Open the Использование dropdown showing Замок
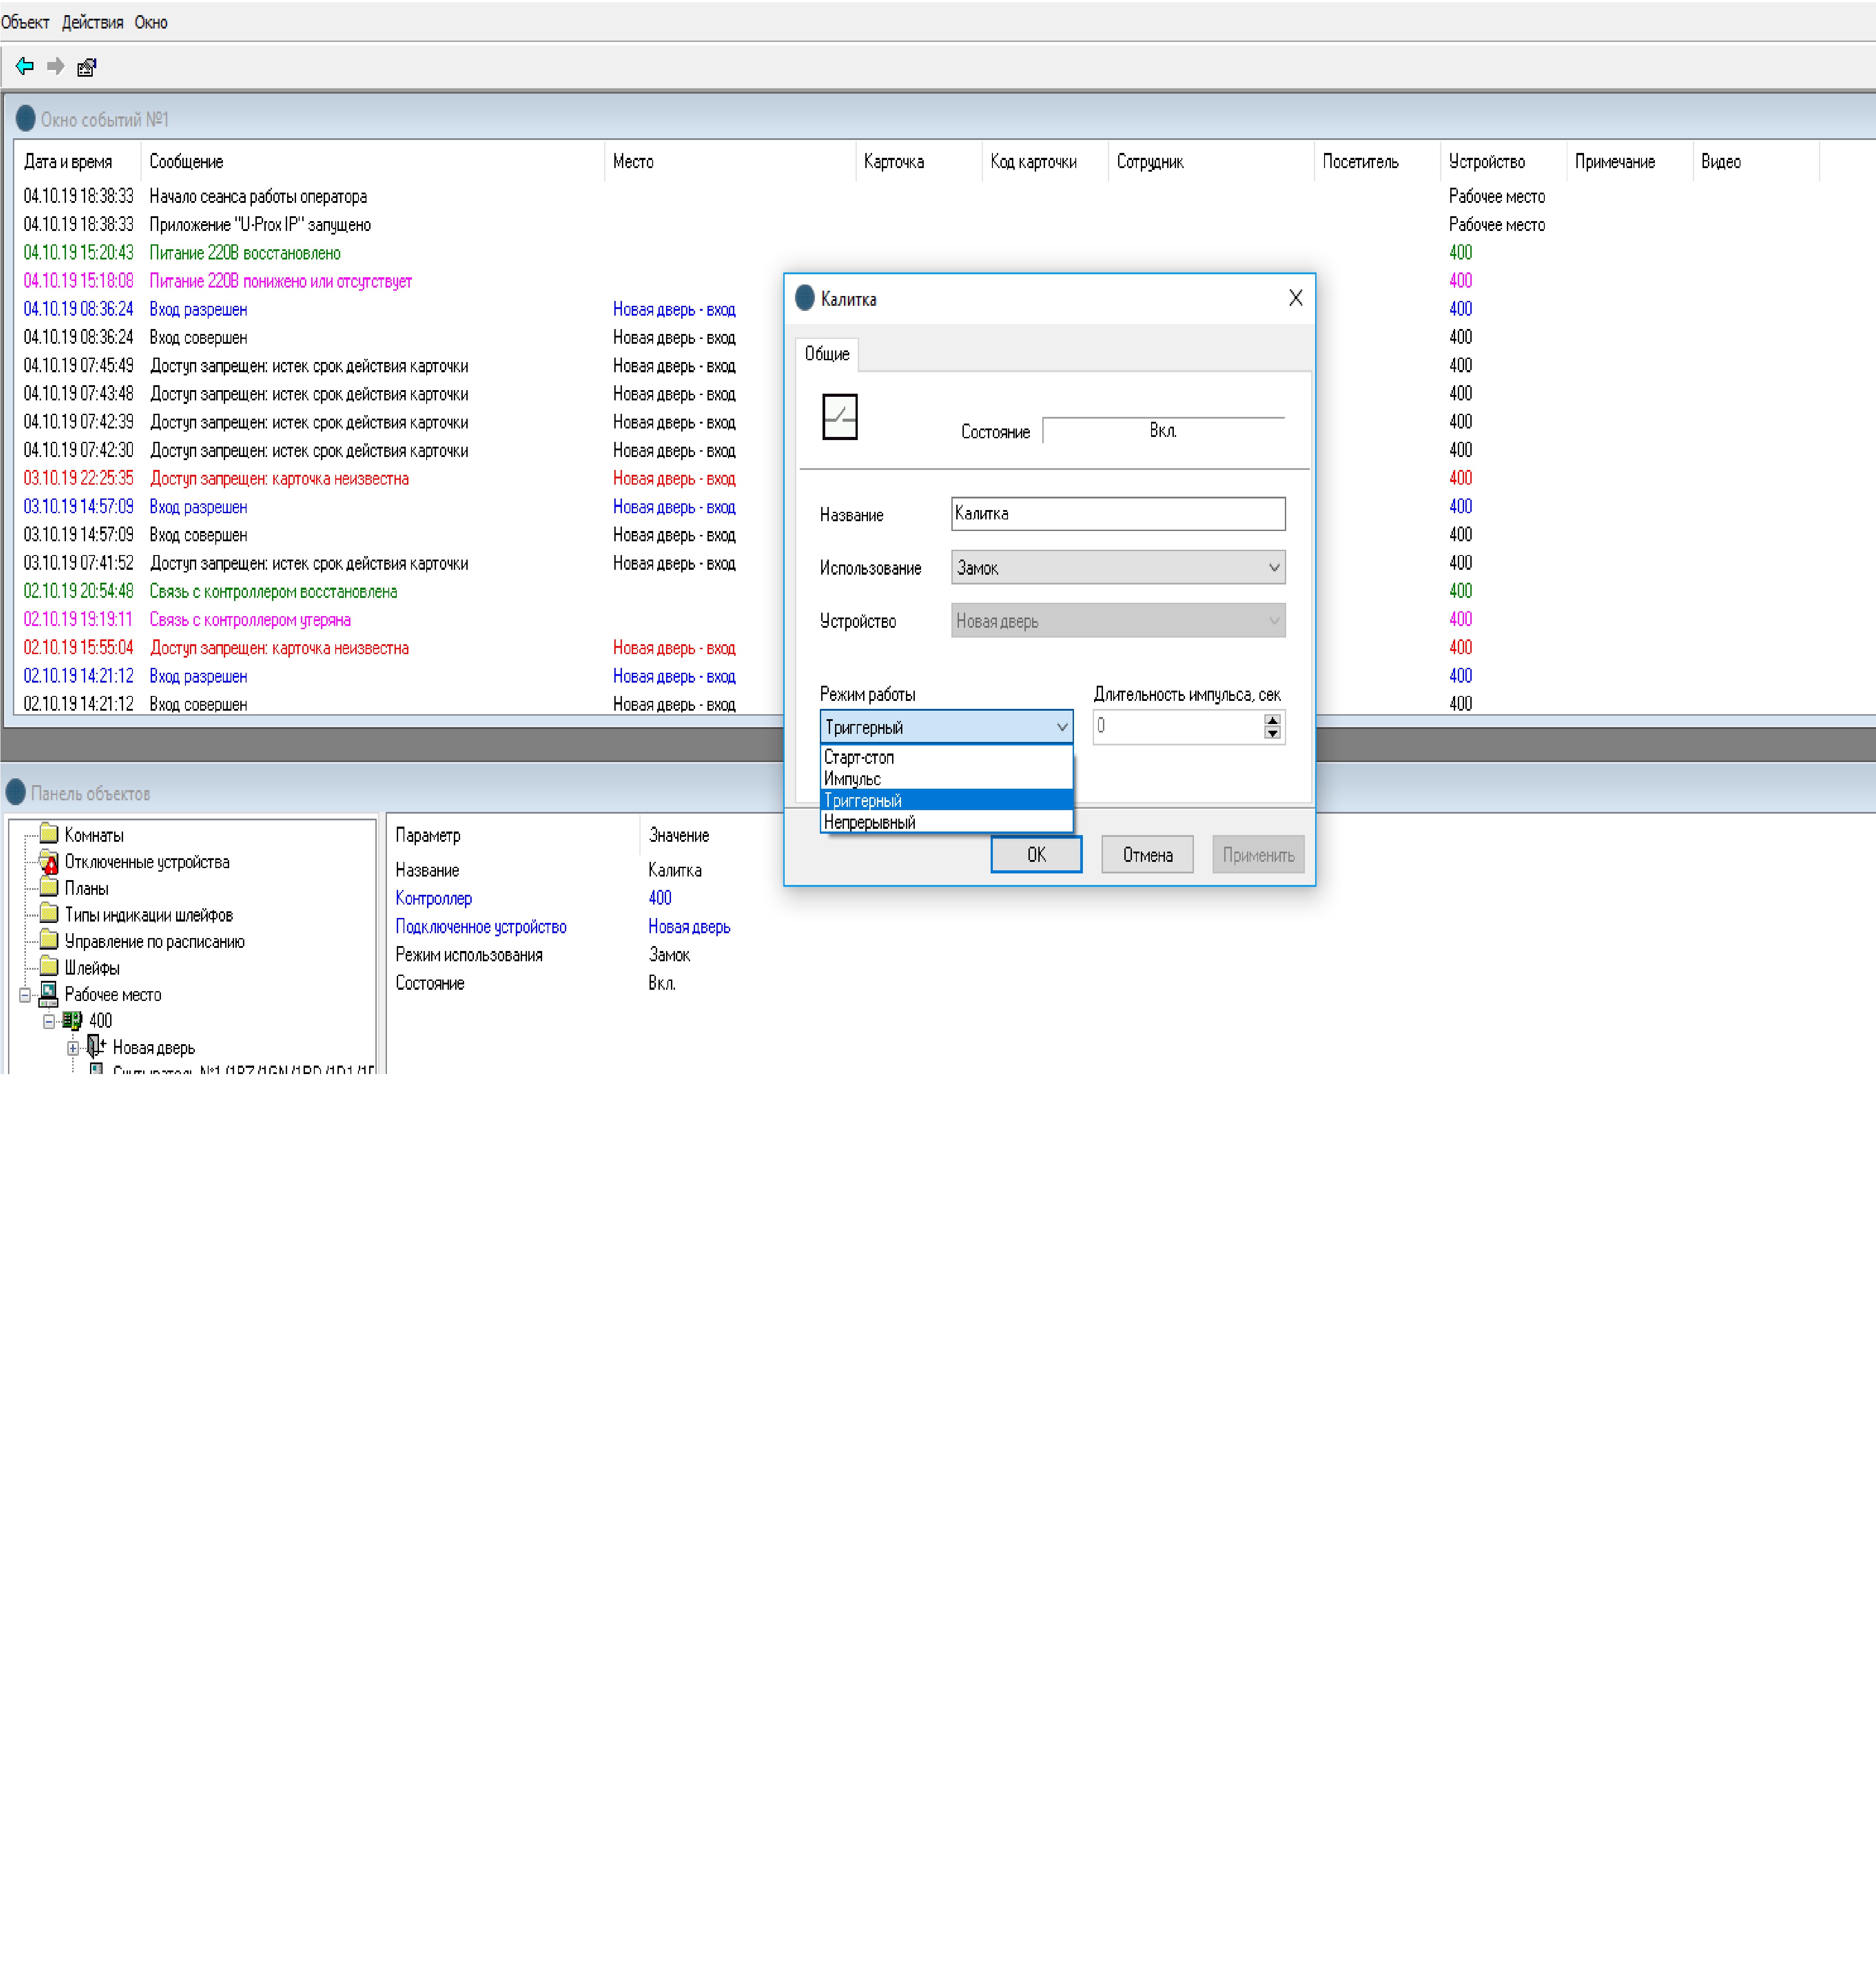This screenshot has width=1876, height=1976. [x=1117, y=567]
